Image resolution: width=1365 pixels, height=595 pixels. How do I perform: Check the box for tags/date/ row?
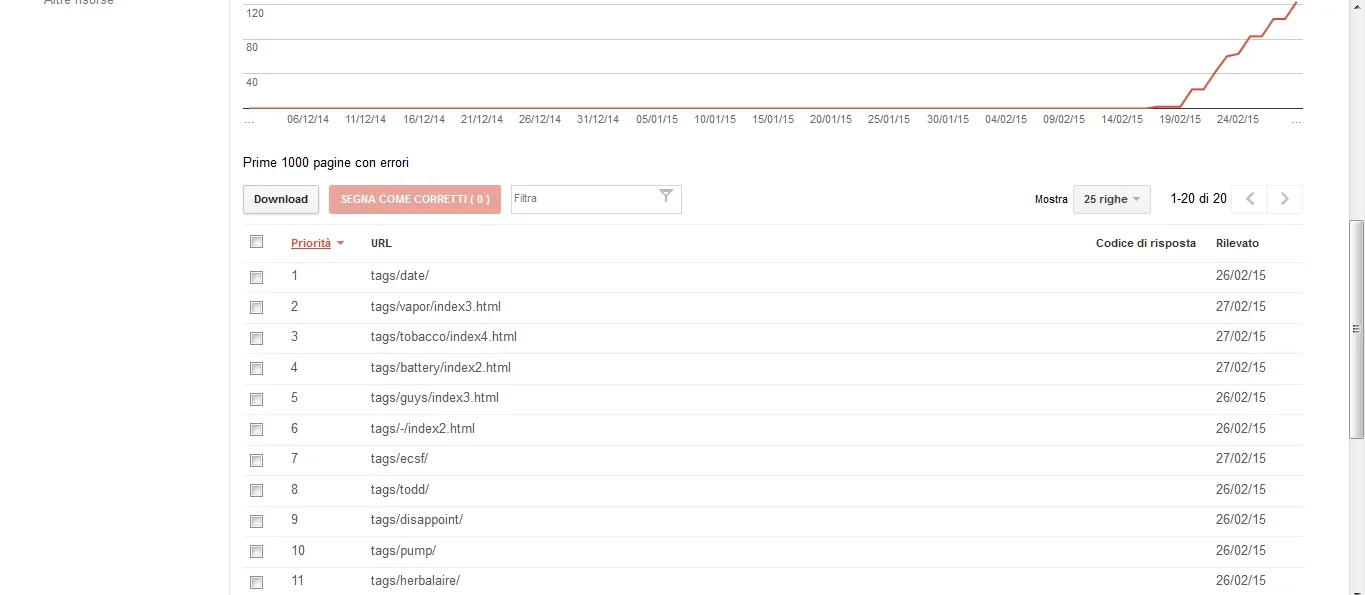click(256, 277)
